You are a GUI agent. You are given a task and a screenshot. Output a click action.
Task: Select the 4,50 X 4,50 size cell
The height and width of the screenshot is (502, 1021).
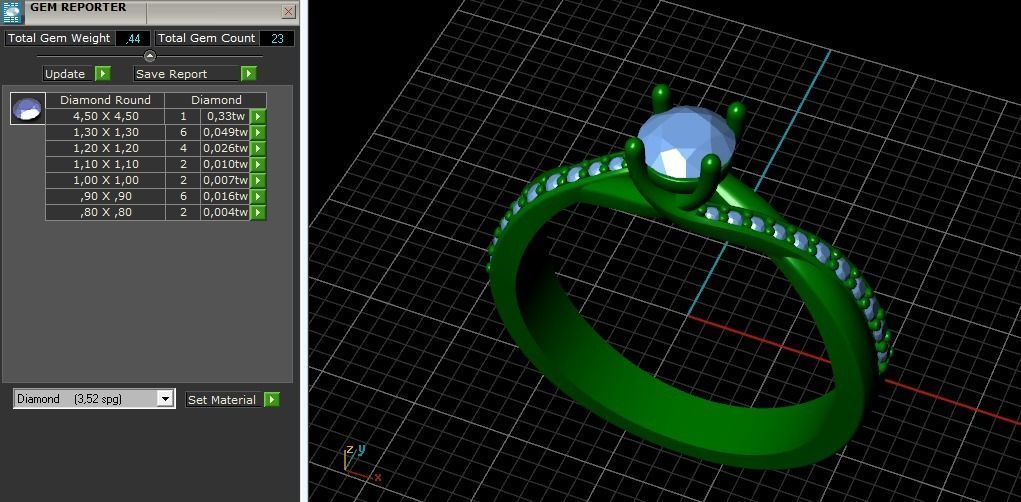point(105,116)
